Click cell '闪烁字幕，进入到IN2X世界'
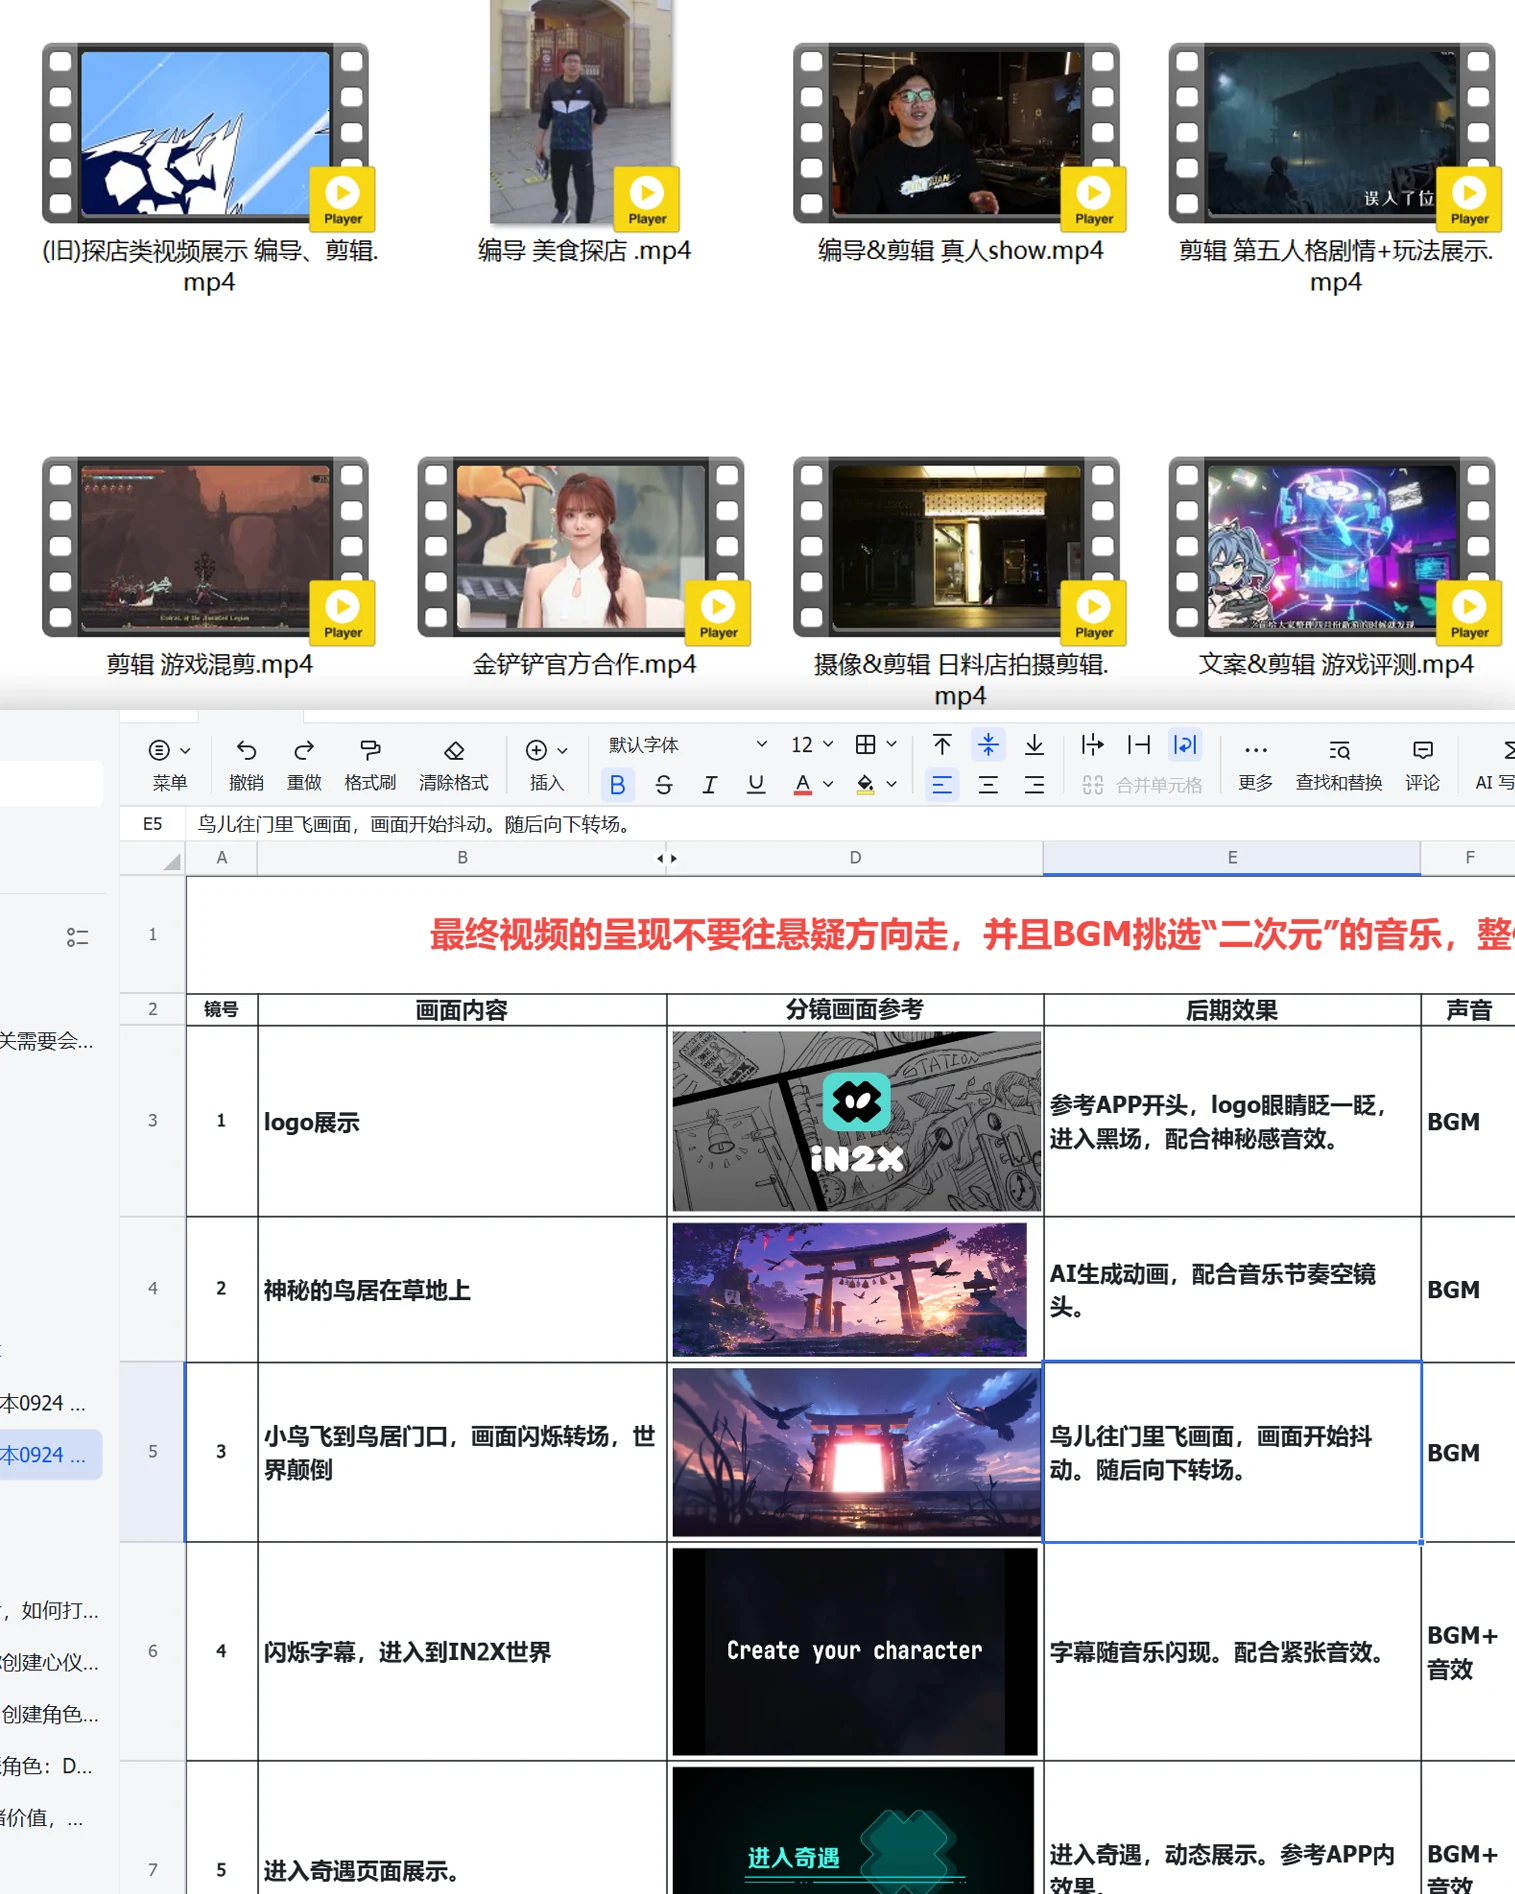Image resolution: width=1515 pixels, height=1894 pixels. click(x=462, y=1651)
